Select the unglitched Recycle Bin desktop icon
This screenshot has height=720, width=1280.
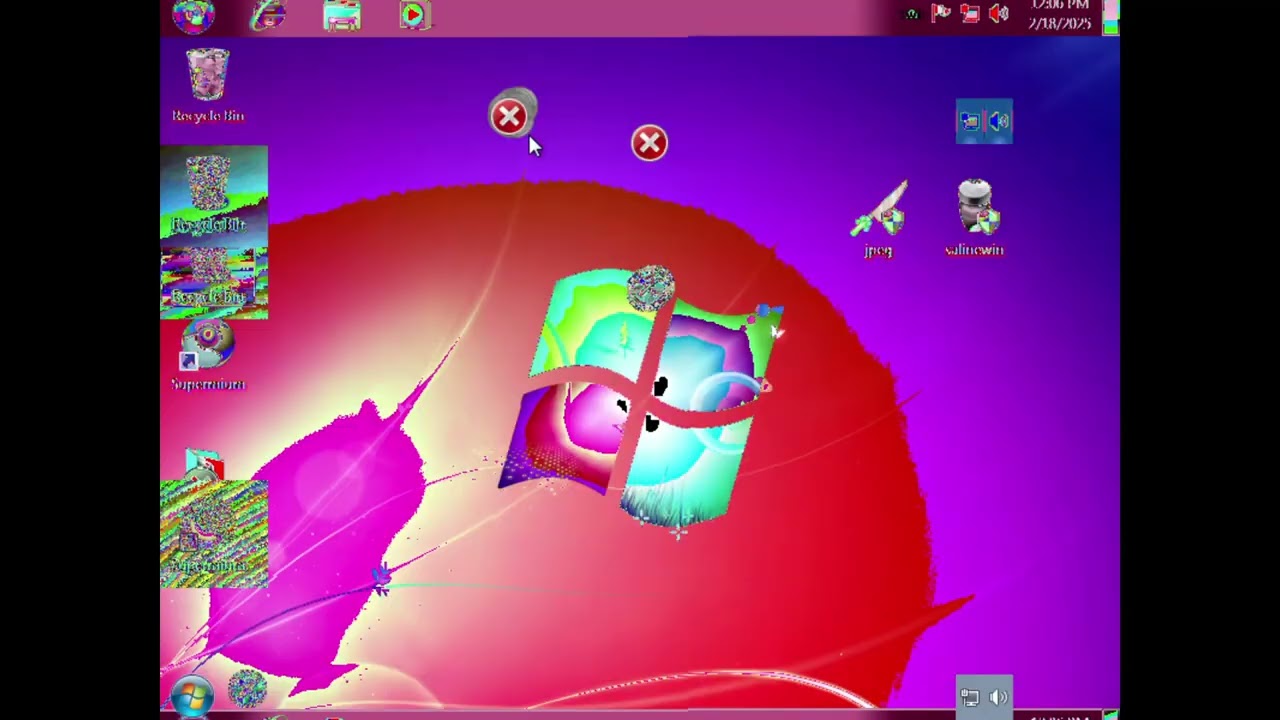pos(208,86)
